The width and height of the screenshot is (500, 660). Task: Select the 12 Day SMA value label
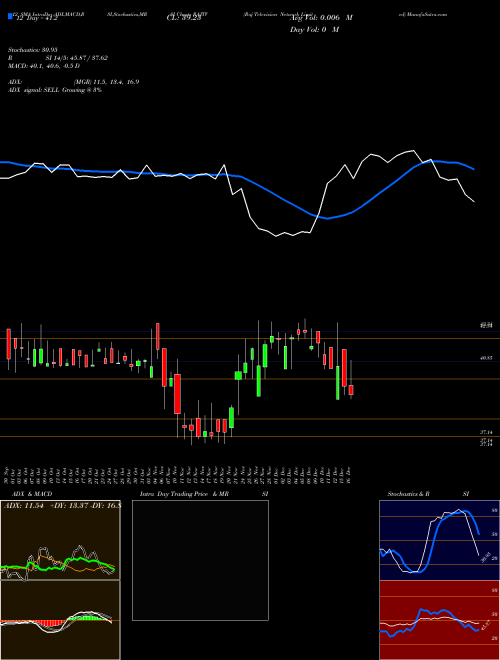point(36,18)
